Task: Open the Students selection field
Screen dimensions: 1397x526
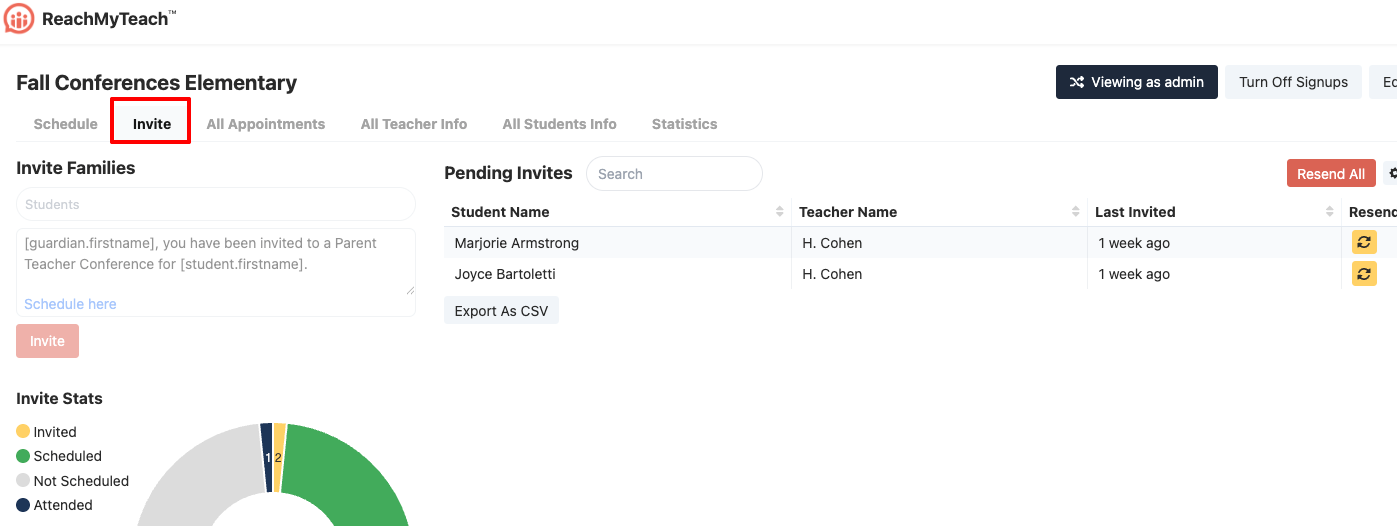Action: pyautogui.click(x=215, y=204)
